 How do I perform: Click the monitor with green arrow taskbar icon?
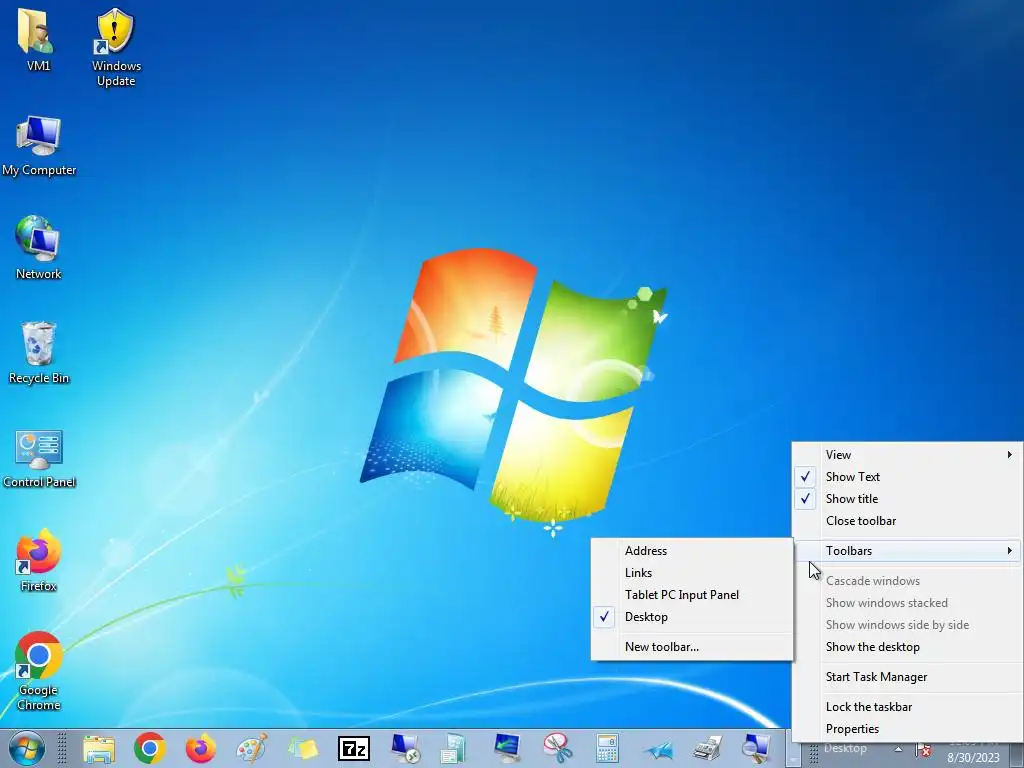(x=507, y=748)
